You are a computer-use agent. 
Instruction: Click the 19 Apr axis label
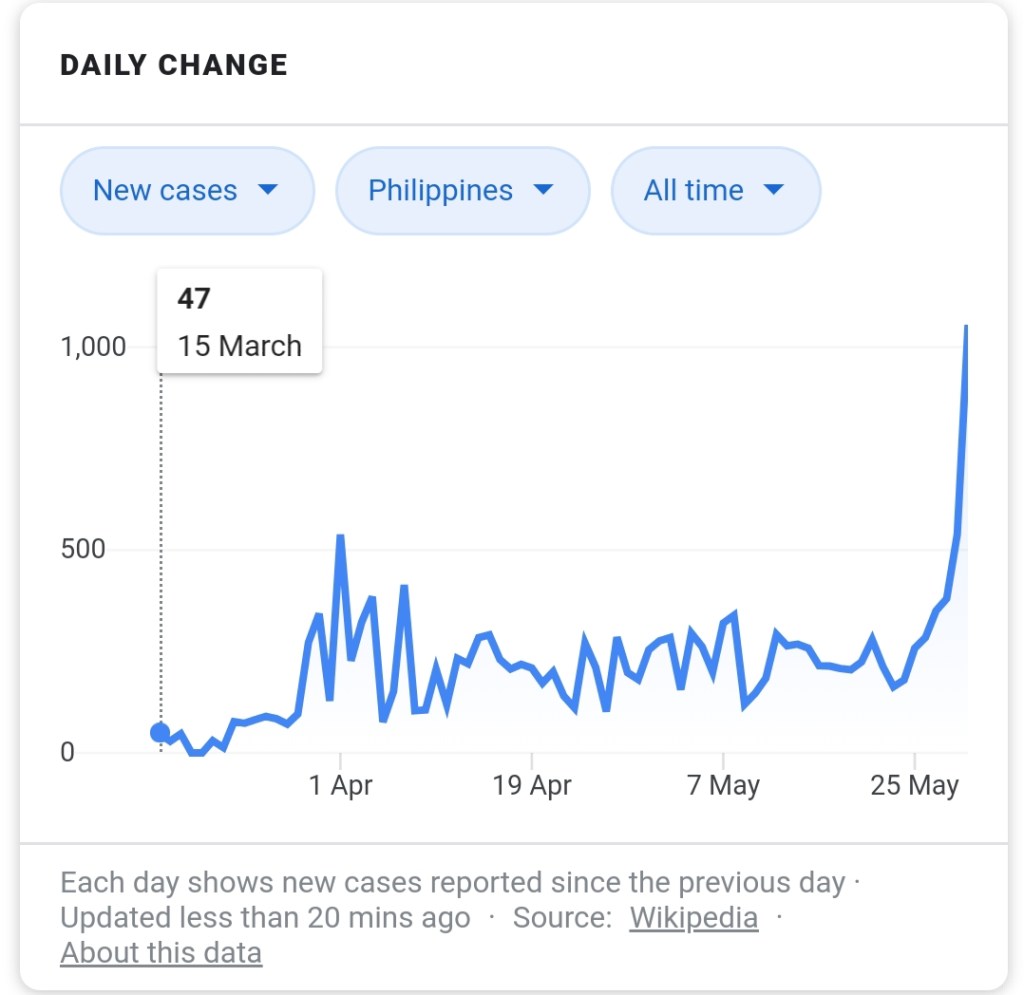pos(531,785)
